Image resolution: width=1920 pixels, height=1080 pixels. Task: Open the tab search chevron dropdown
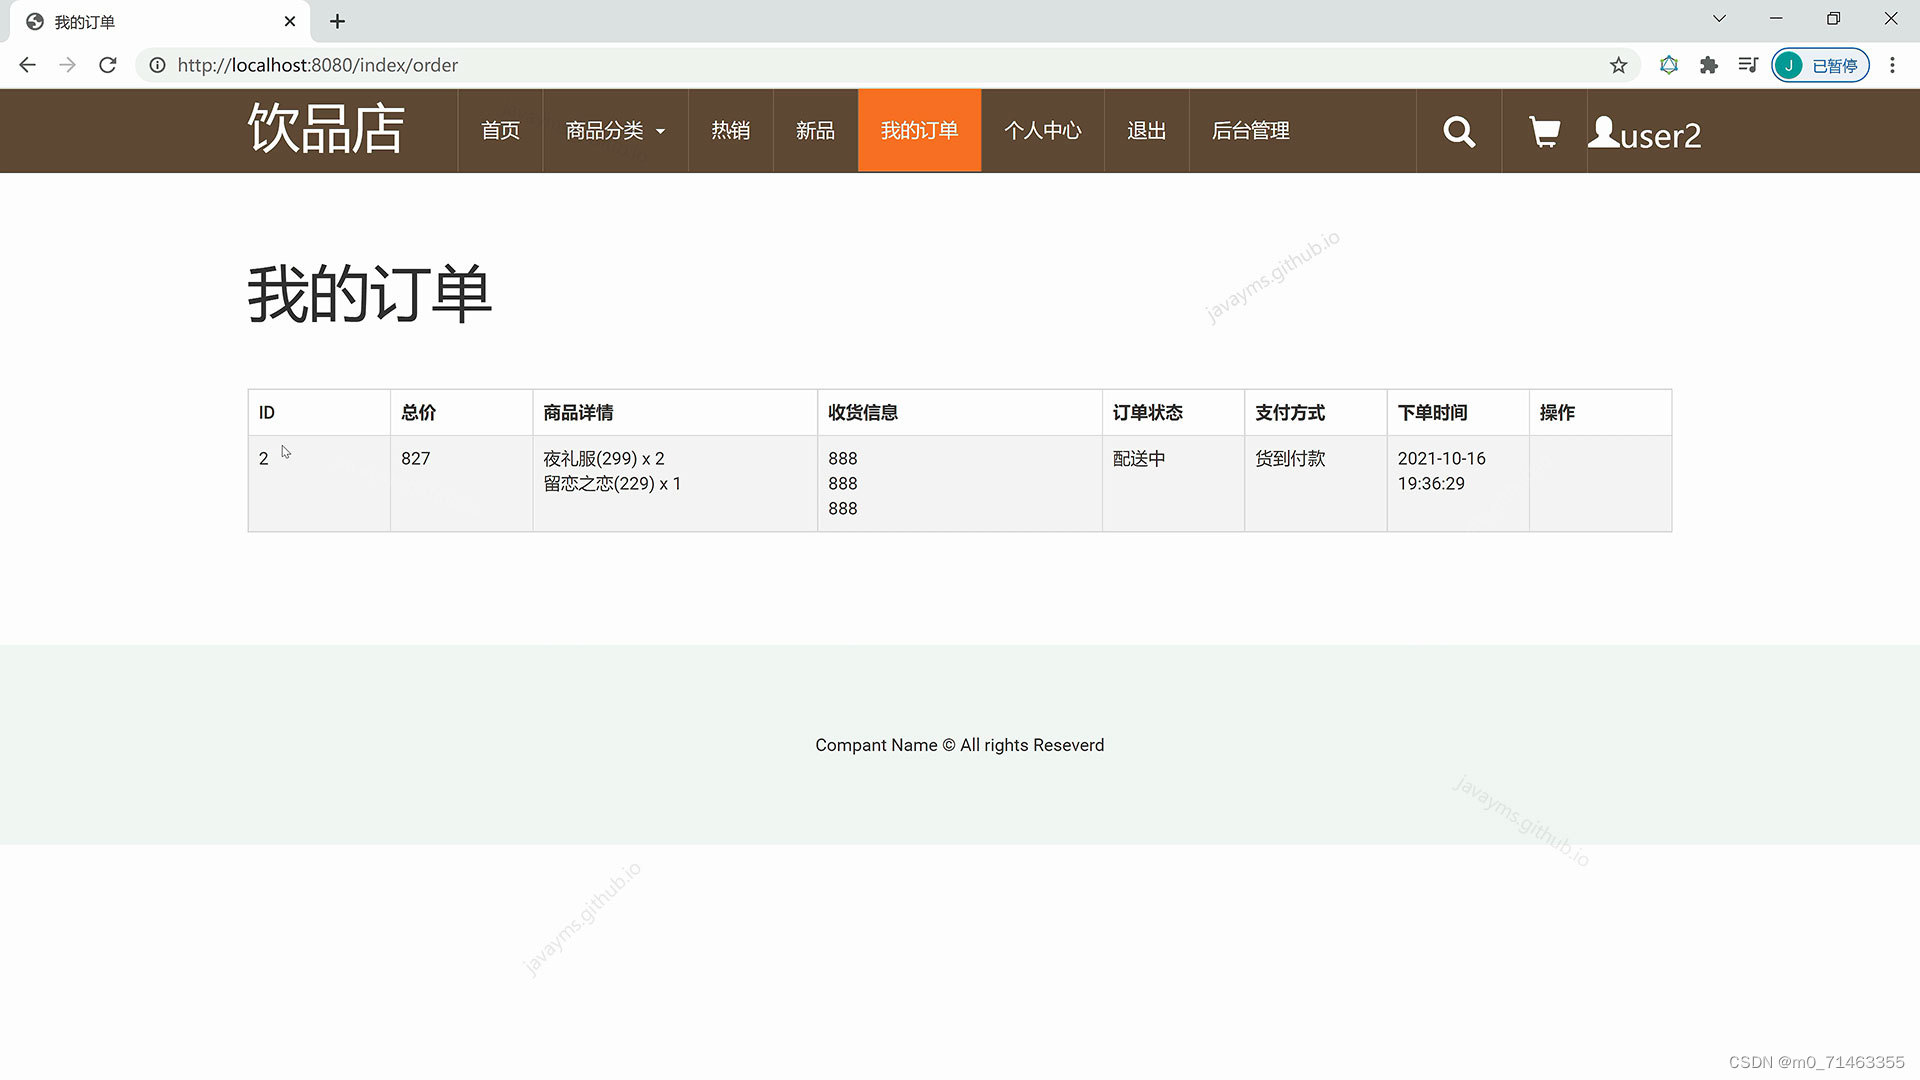(x=1719, y=19)
